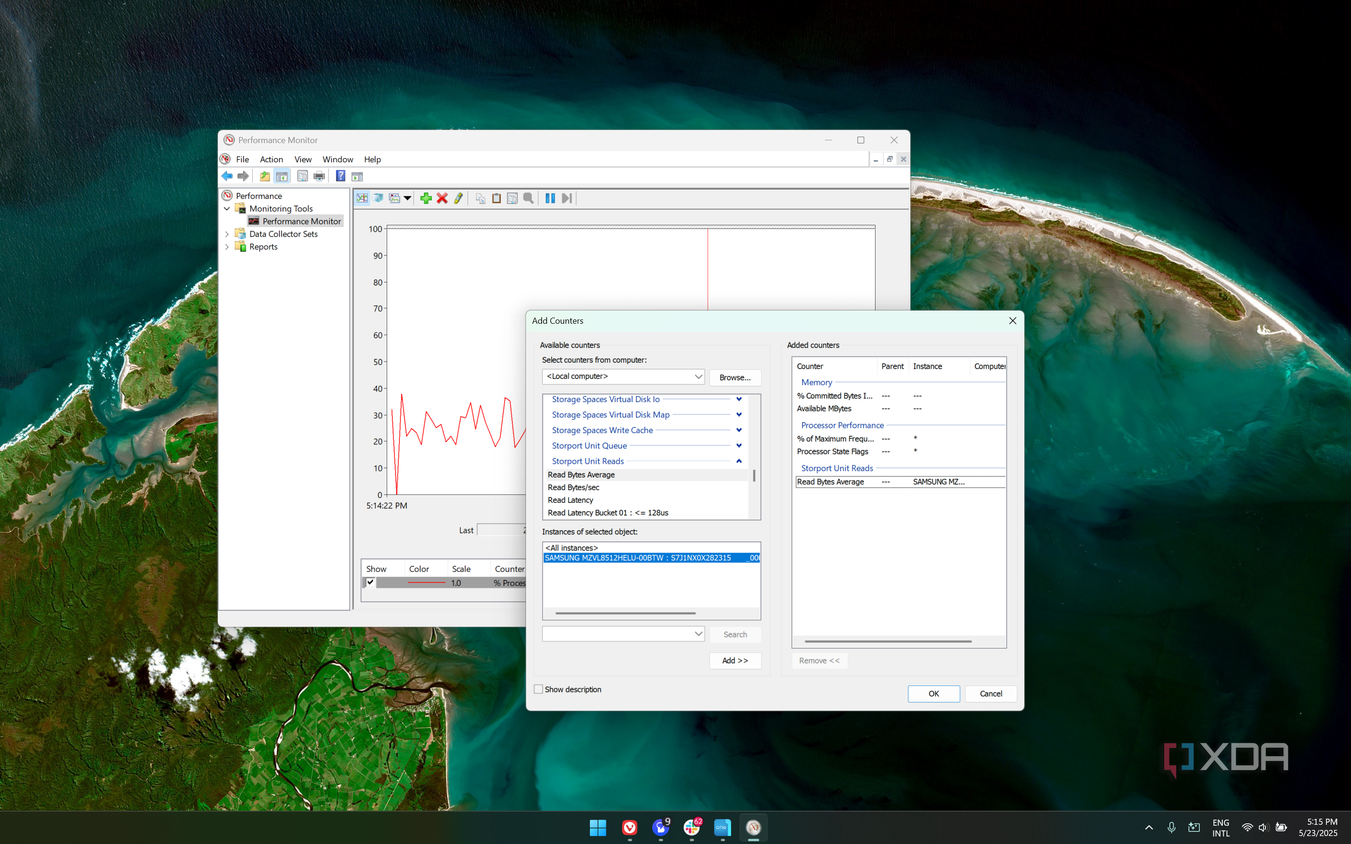Click the printer icon in the main toolbar
This screenshot has width=1351, height=844.
319,176
